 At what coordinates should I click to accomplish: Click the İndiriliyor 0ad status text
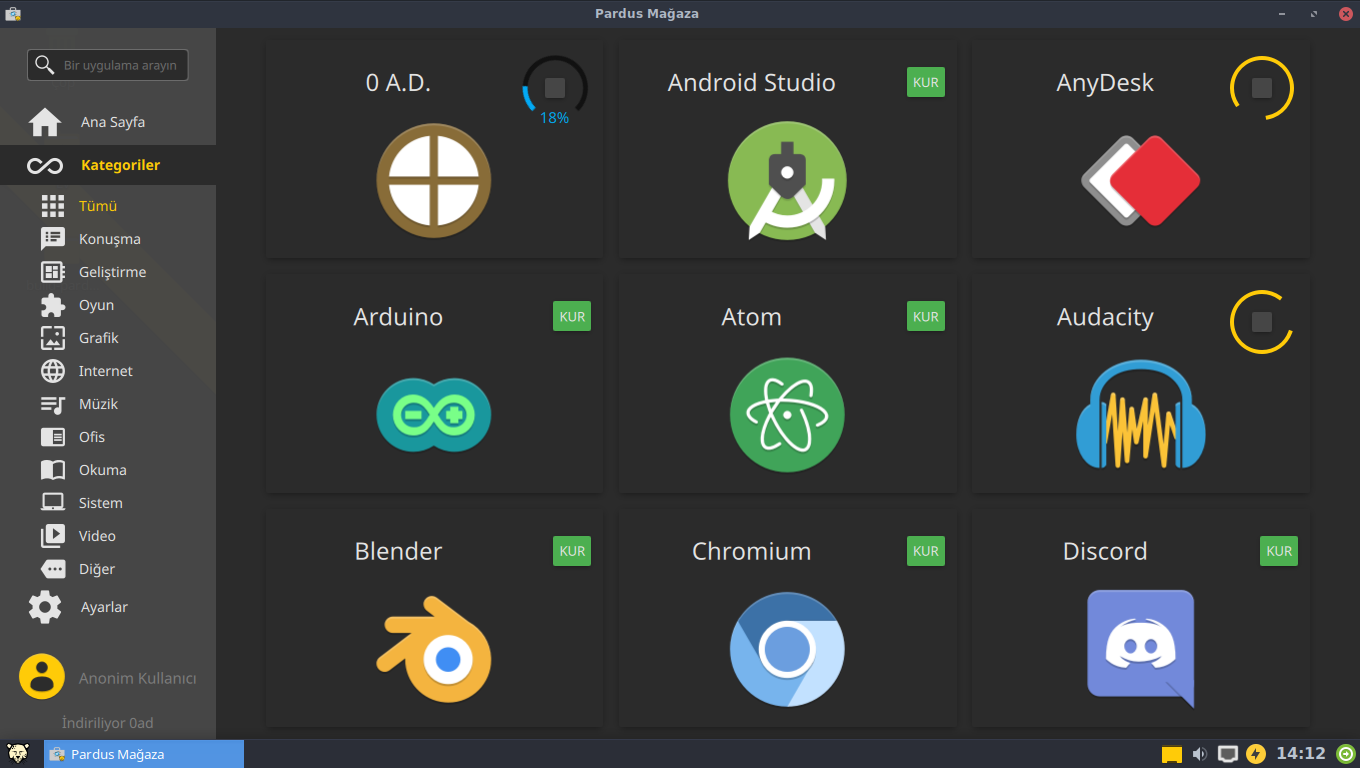click(108, 722)
